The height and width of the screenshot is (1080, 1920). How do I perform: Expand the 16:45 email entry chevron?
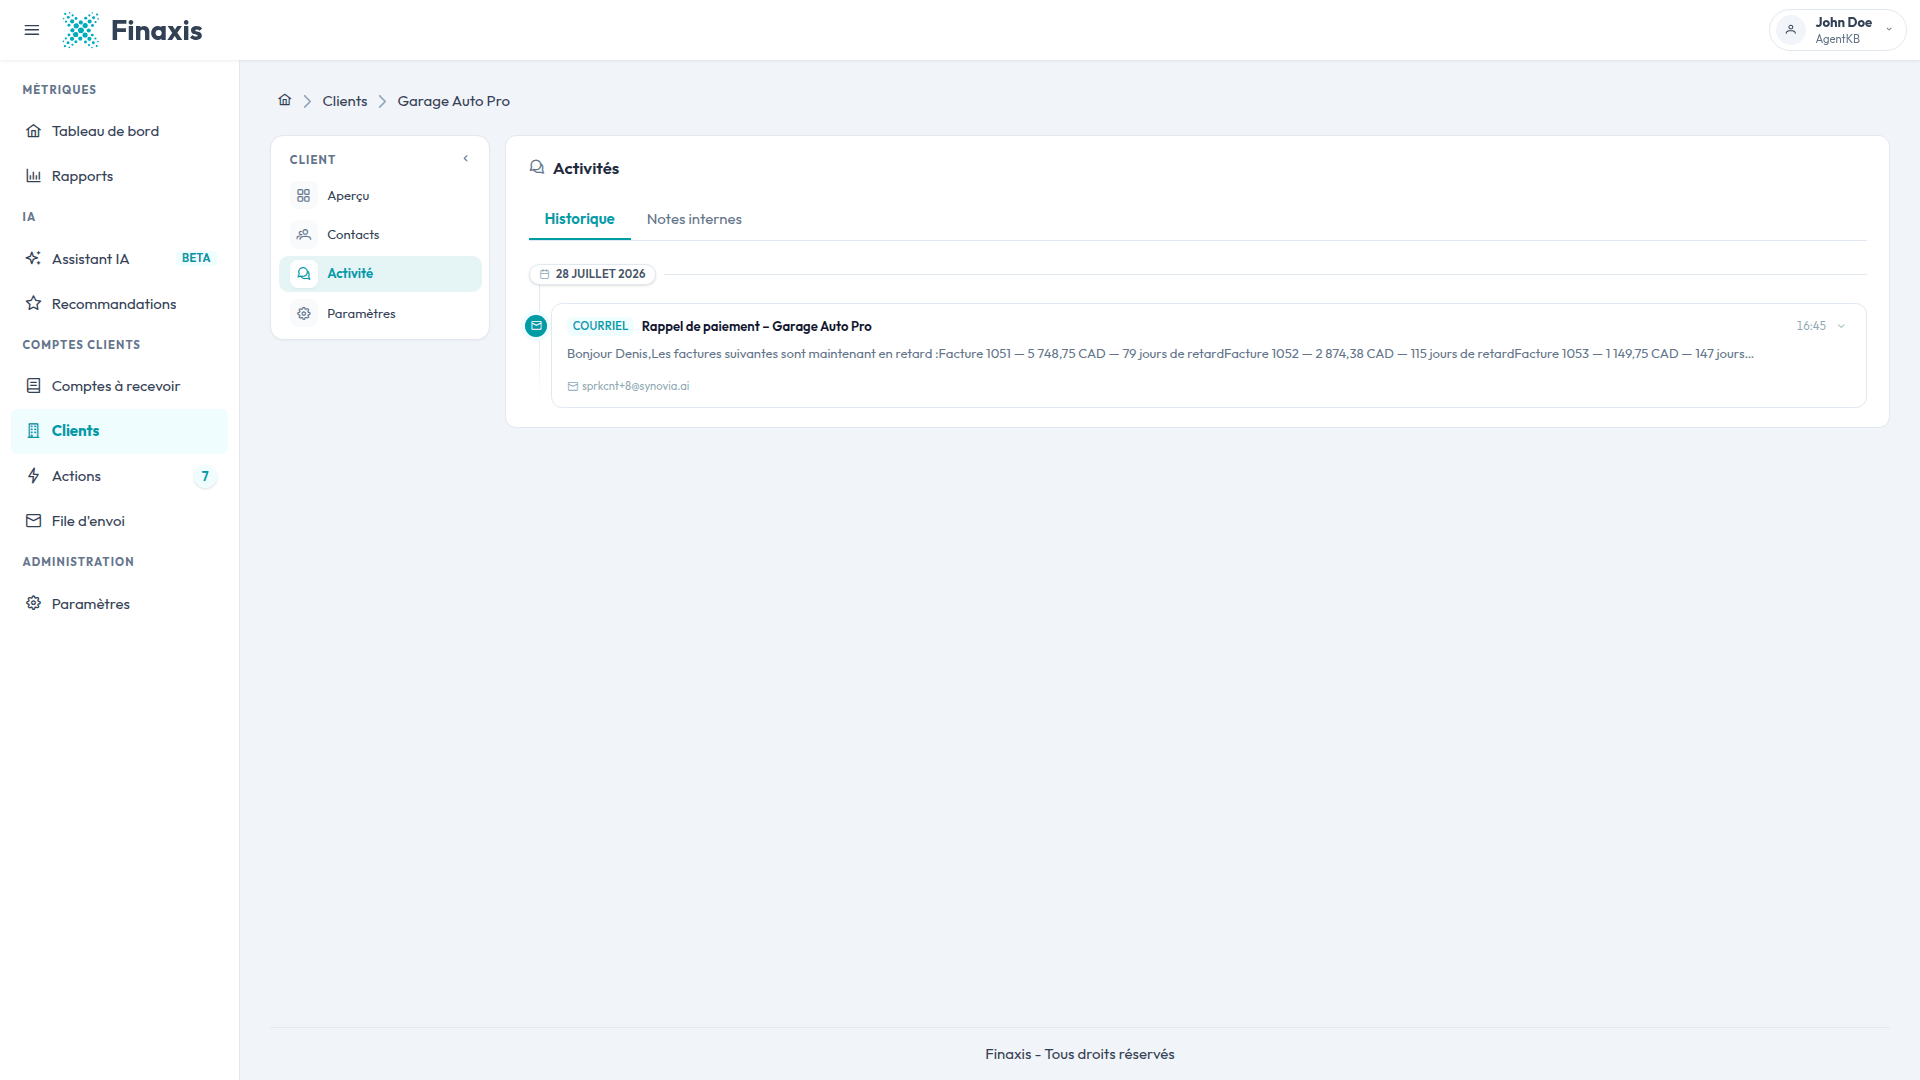coord(1841,326)
